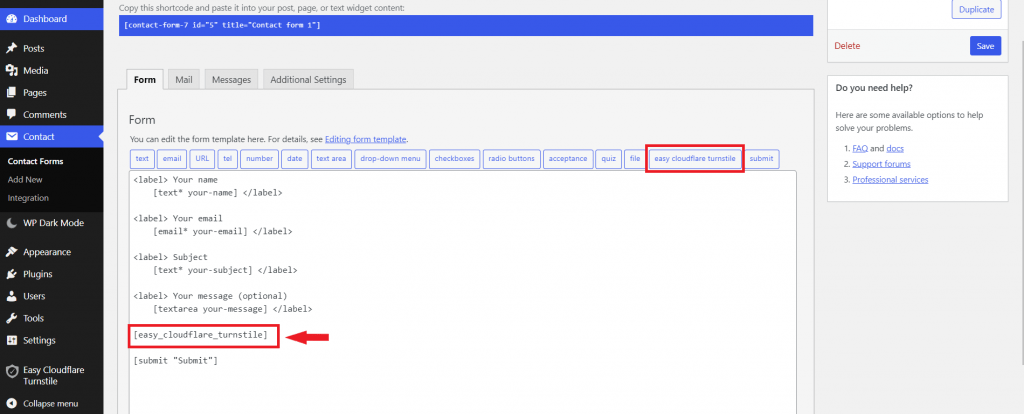Switch to the Form tab
This screenshot has width=1024, height=414.
click(145, 80)
